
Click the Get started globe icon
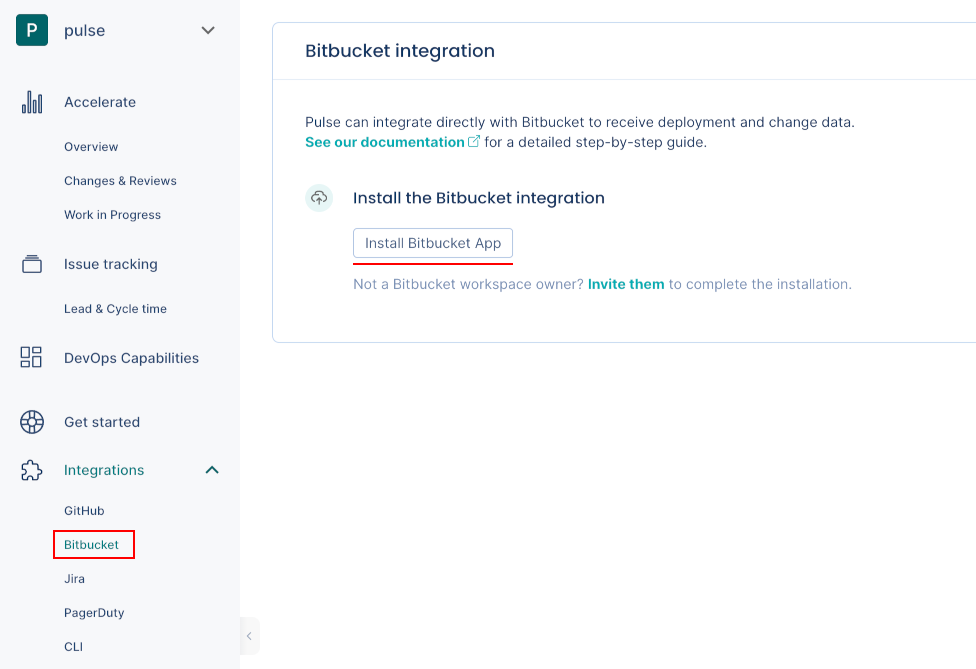pyautogui.click(x=31, y=421)
